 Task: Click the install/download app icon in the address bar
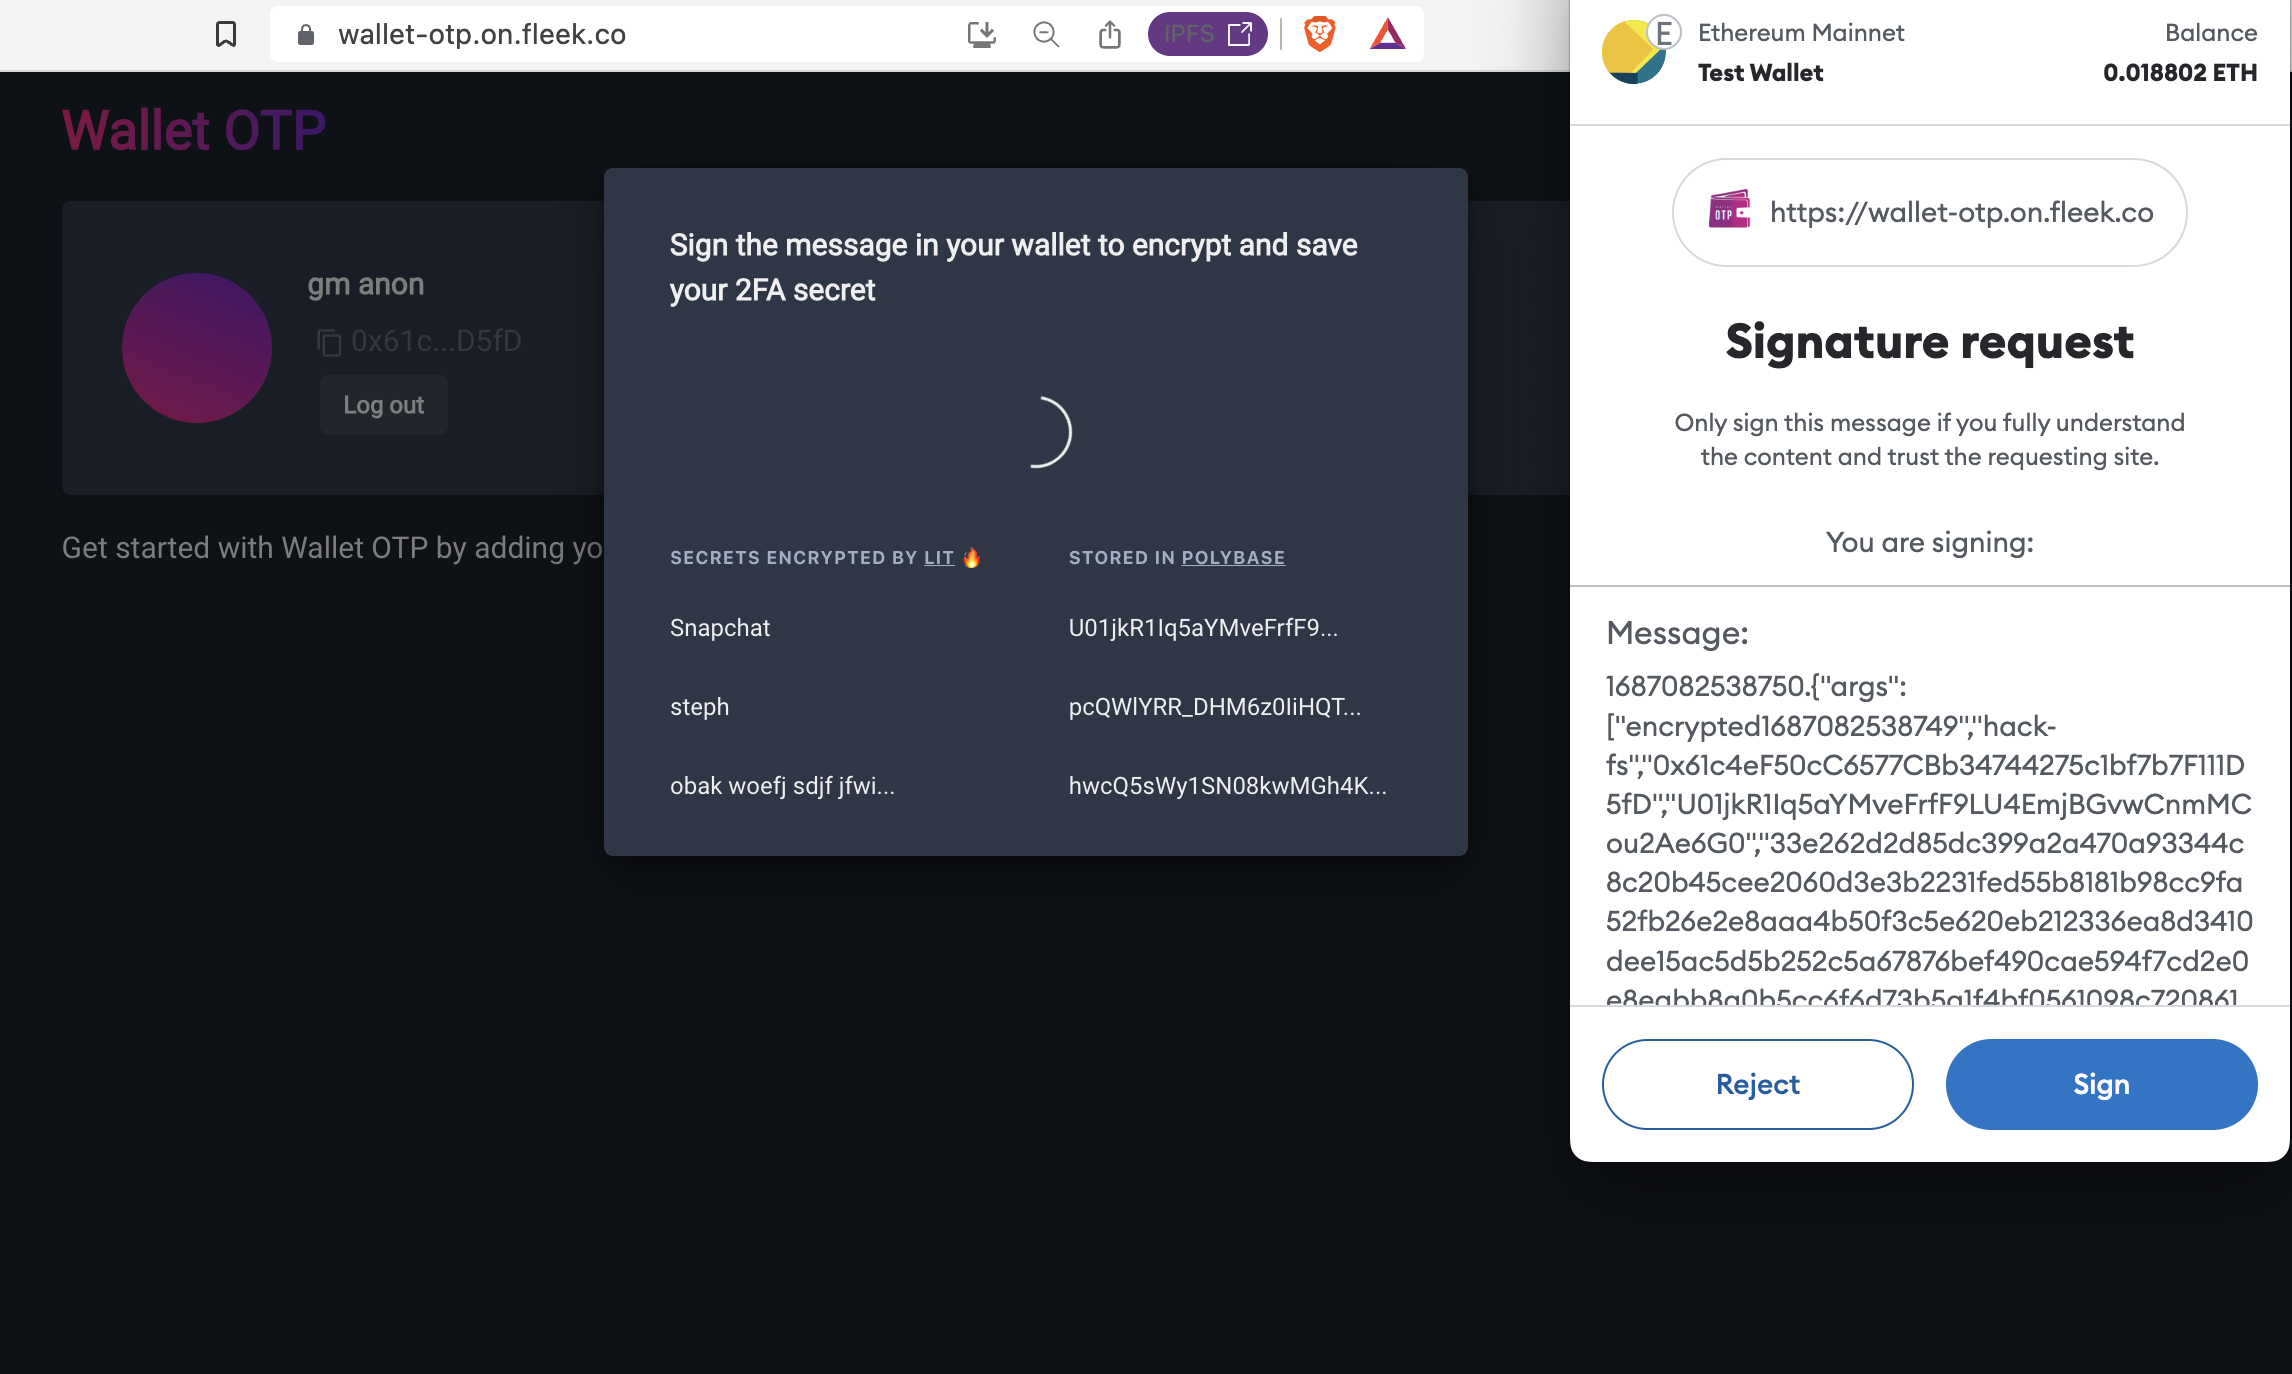[982, 35]
